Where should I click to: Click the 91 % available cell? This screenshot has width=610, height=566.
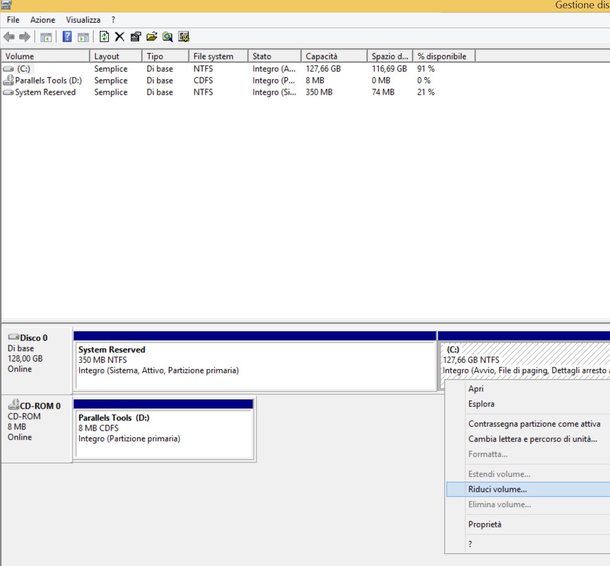[426, 69]
